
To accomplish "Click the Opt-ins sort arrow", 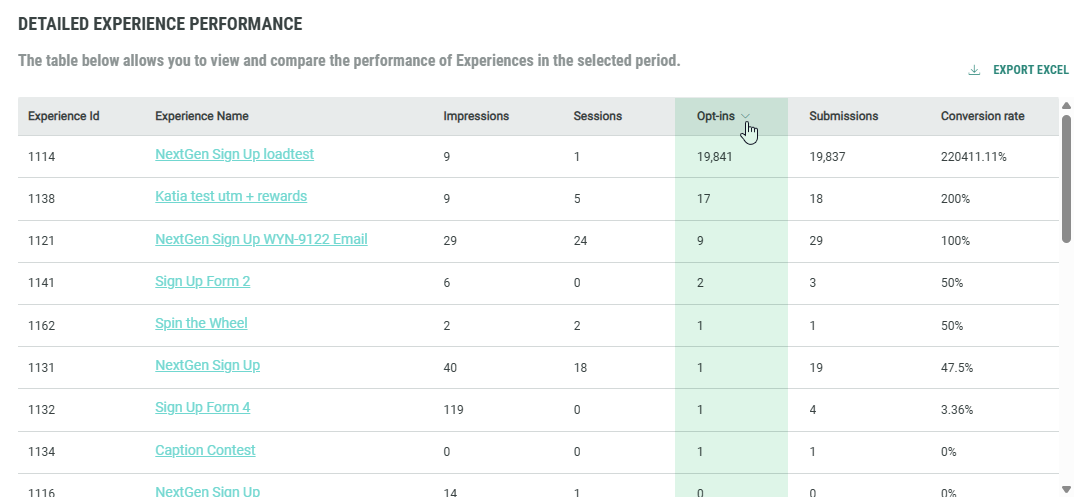I will [x=746, y=117].
